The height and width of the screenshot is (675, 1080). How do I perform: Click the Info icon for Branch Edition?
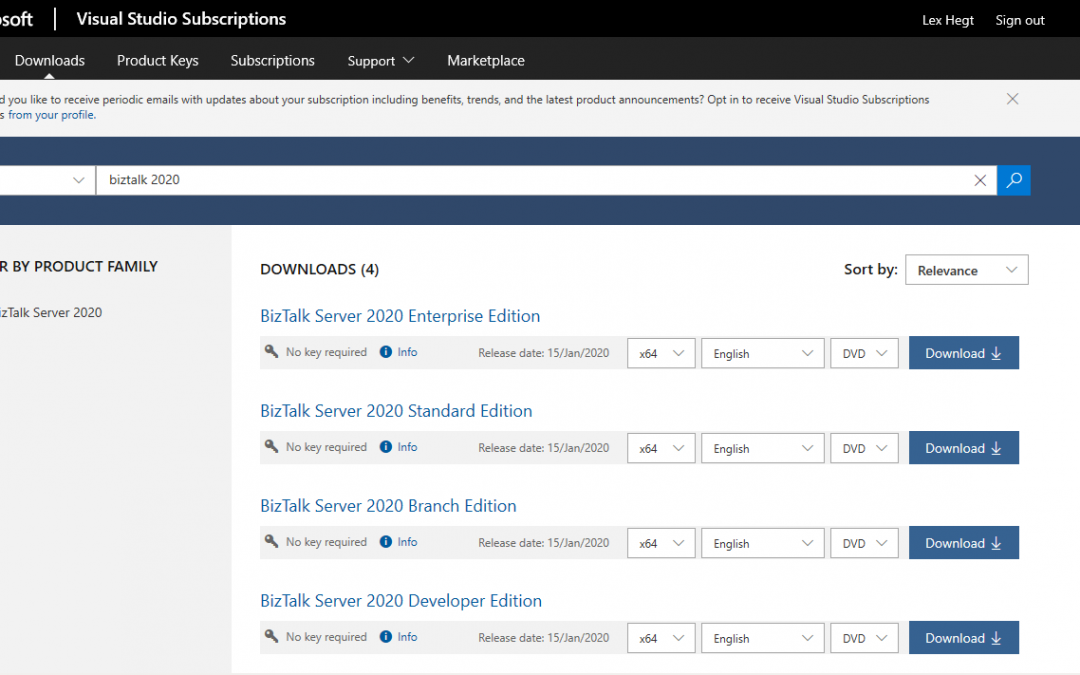pos(386,542)
